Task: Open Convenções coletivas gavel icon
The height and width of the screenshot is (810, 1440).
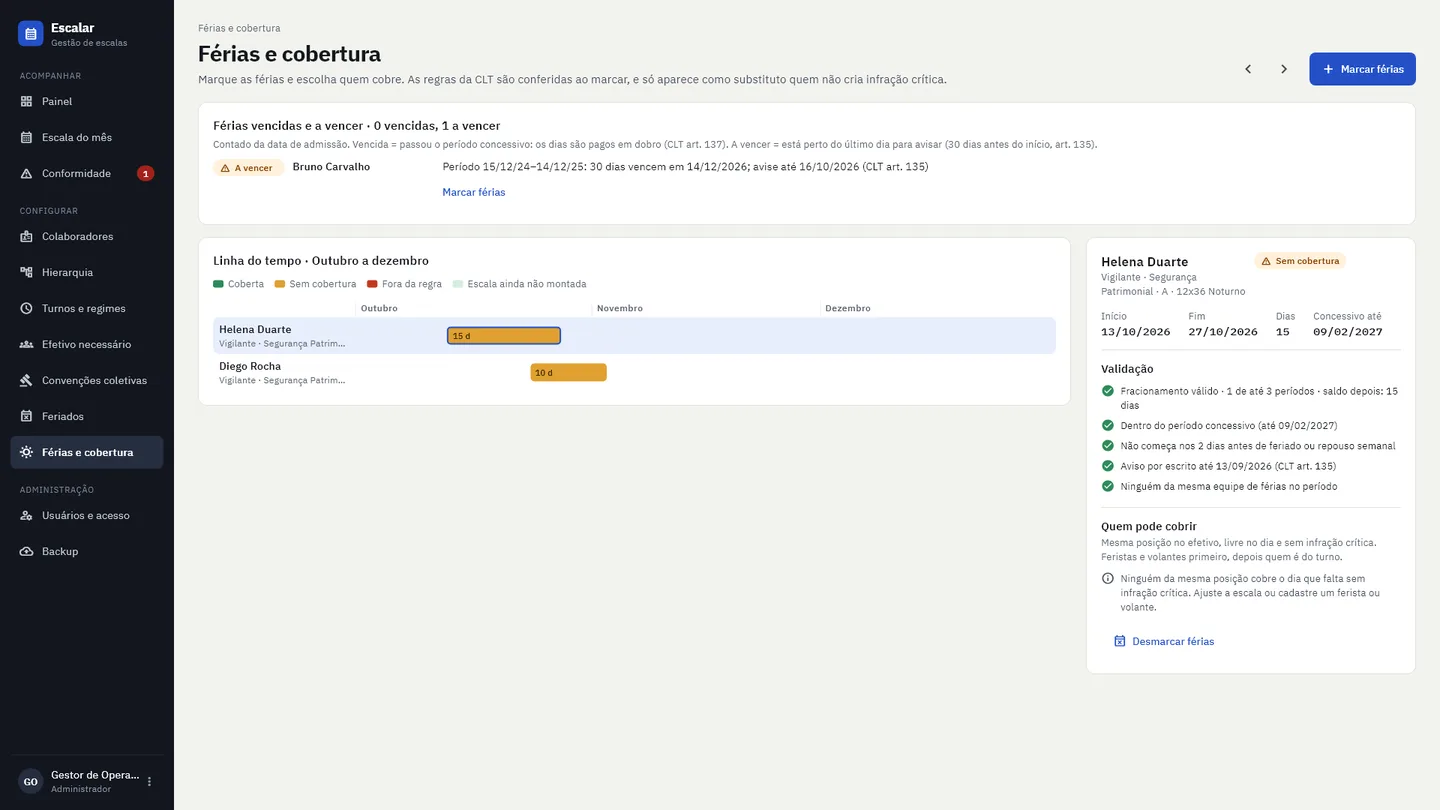Action: click(x=27, y=380)
